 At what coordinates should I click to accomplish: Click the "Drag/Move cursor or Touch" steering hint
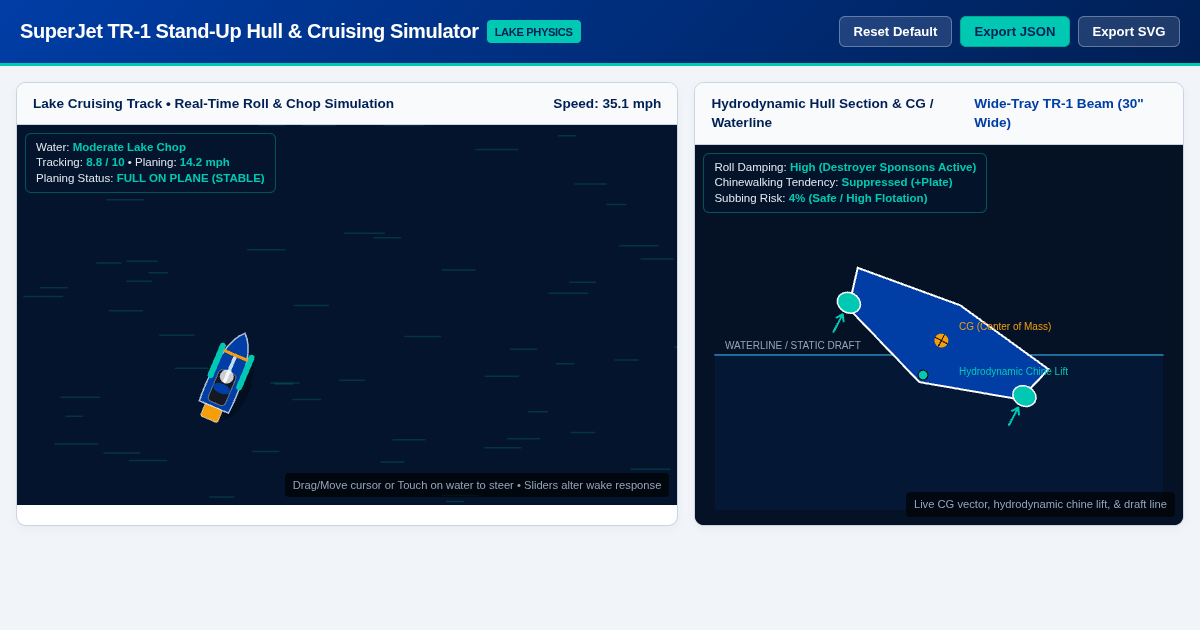tap(477, 485)
